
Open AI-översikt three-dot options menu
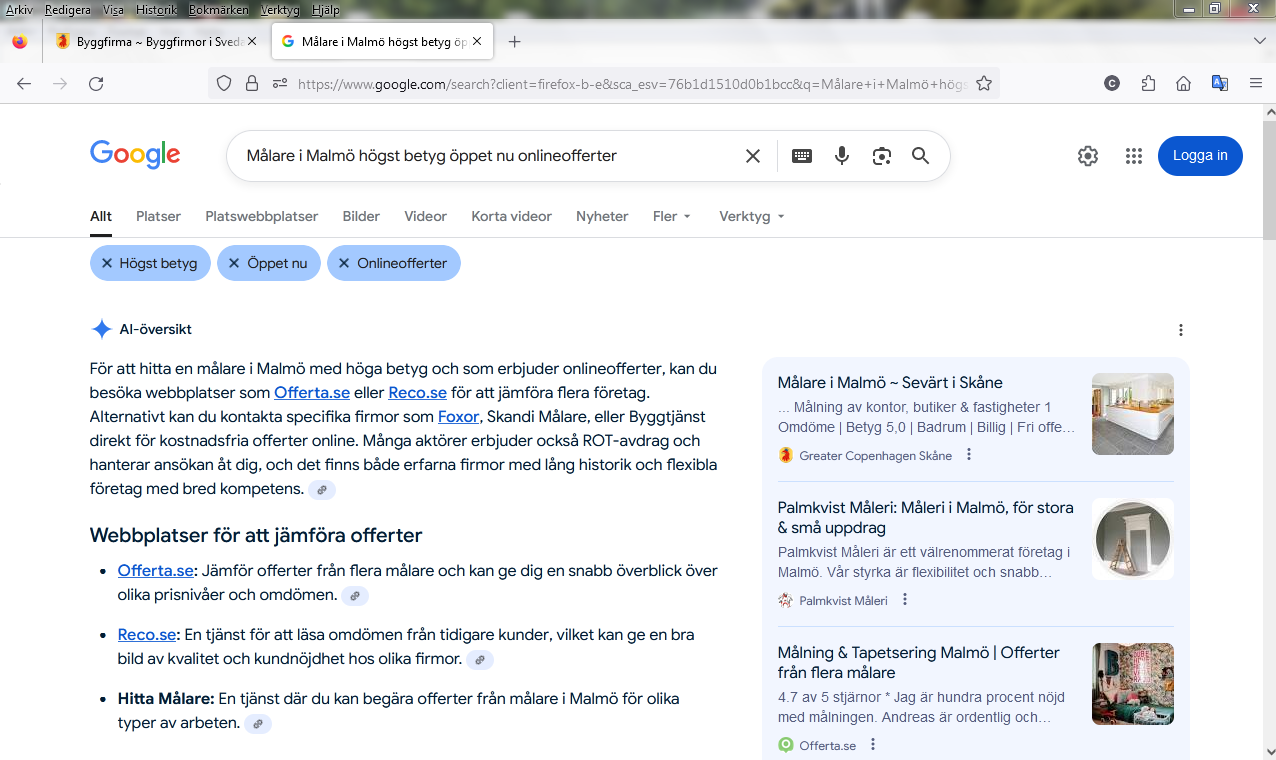[1181, 330]
